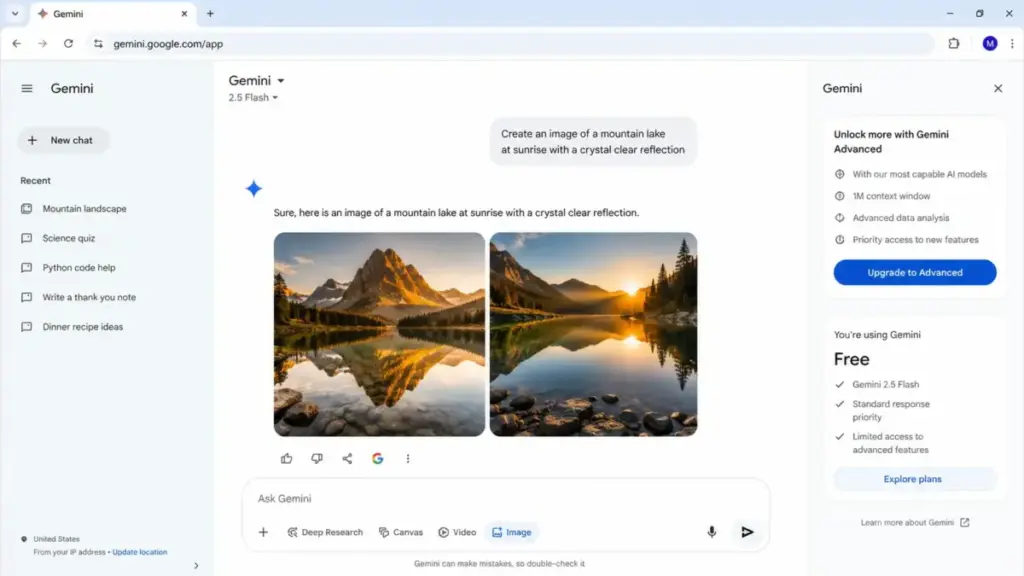The image size is (1024, 576).
Task: Click Explore plans button
Action: pyautogui.click(x=915, y=479)
